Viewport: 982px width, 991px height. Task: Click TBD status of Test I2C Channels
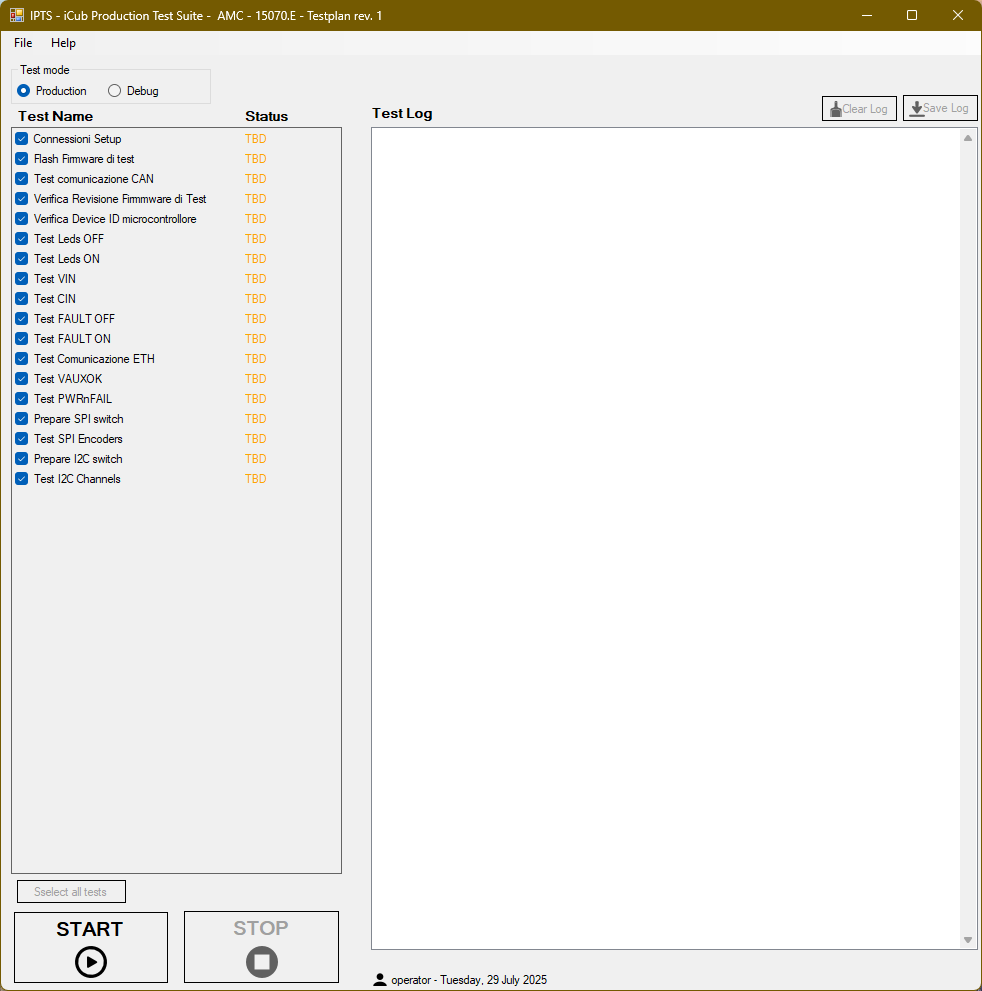256,479
